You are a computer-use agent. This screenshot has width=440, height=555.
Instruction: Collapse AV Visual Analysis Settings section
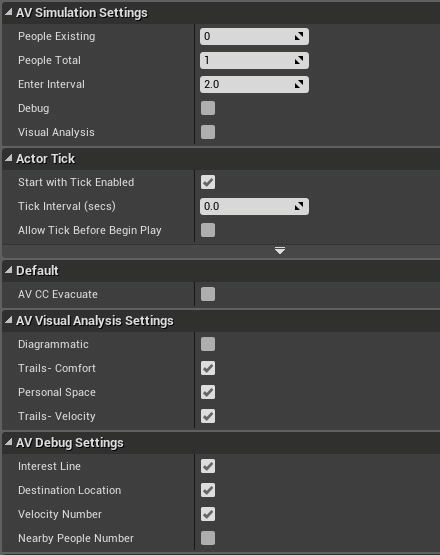8,320
